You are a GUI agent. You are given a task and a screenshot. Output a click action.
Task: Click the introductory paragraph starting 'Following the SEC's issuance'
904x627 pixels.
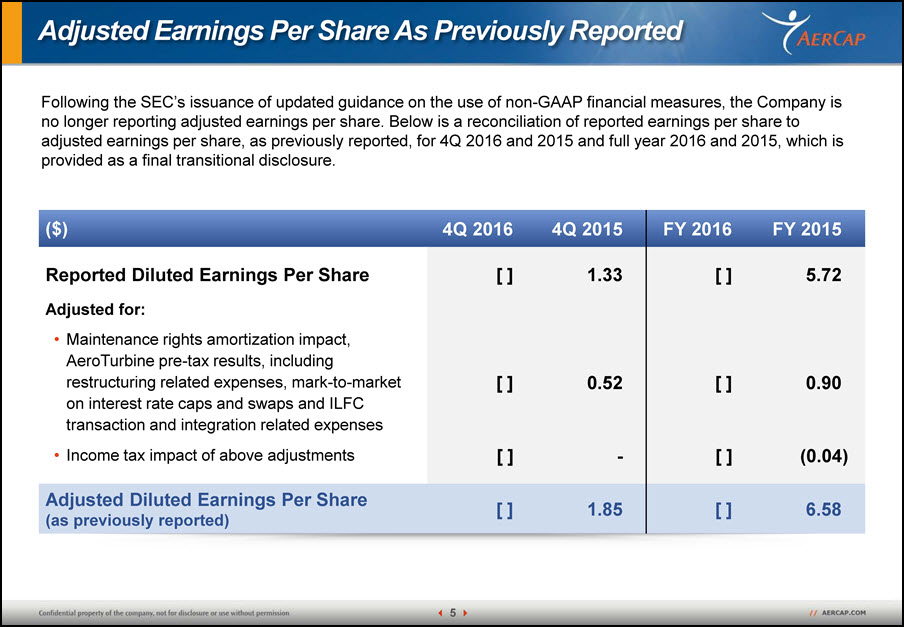tap(442, 131)
